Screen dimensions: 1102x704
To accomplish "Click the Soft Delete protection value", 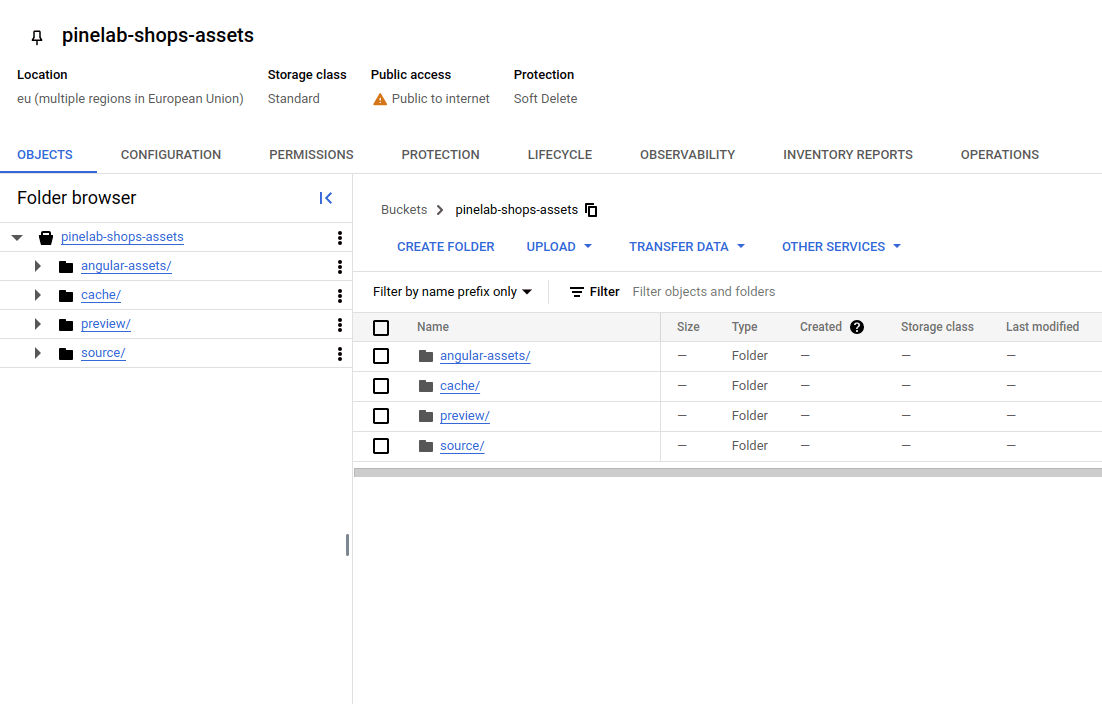I will point(545,99).
